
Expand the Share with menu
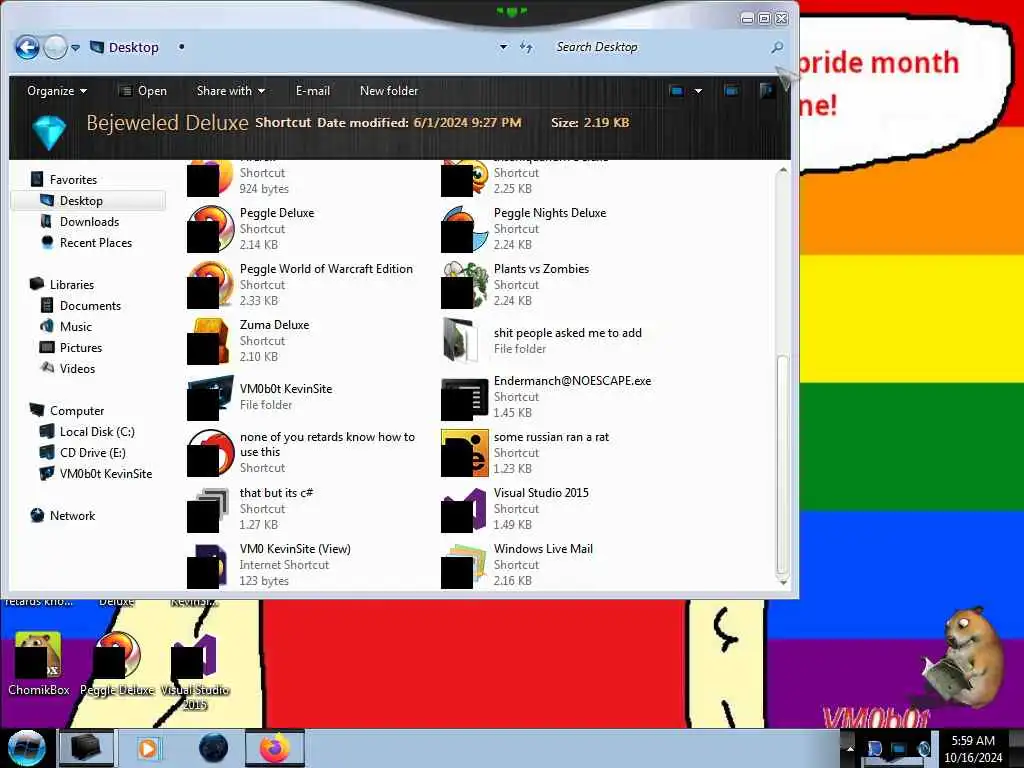coord(231,91)
